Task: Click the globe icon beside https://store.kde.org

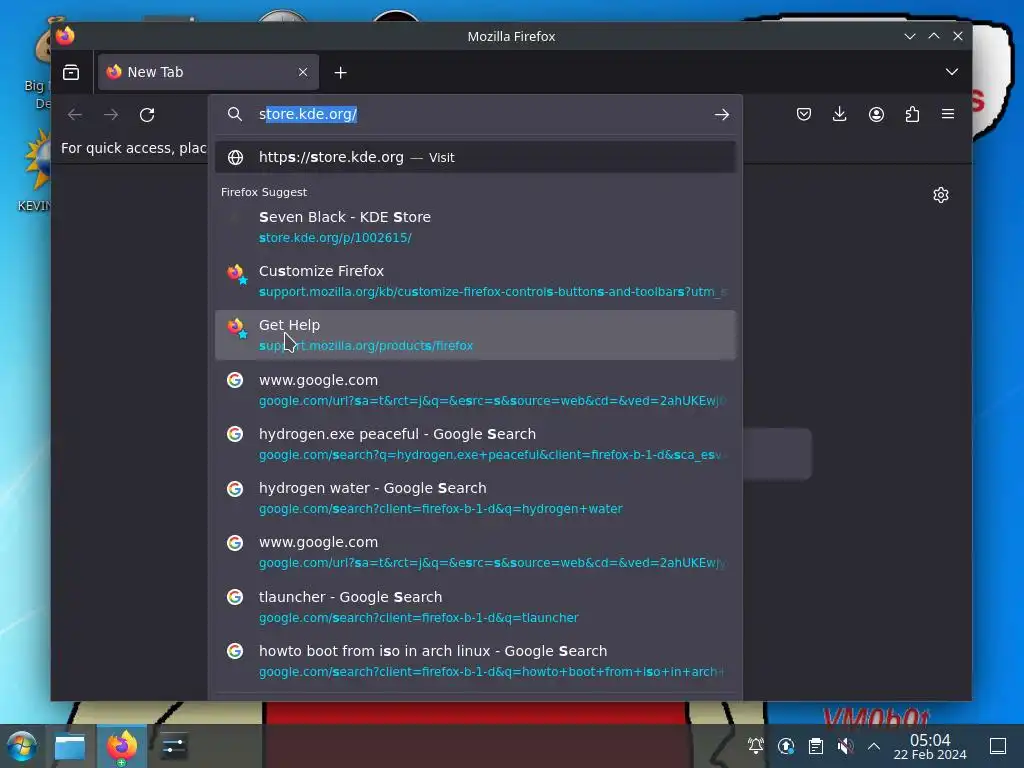Action: tap(235, 157)
